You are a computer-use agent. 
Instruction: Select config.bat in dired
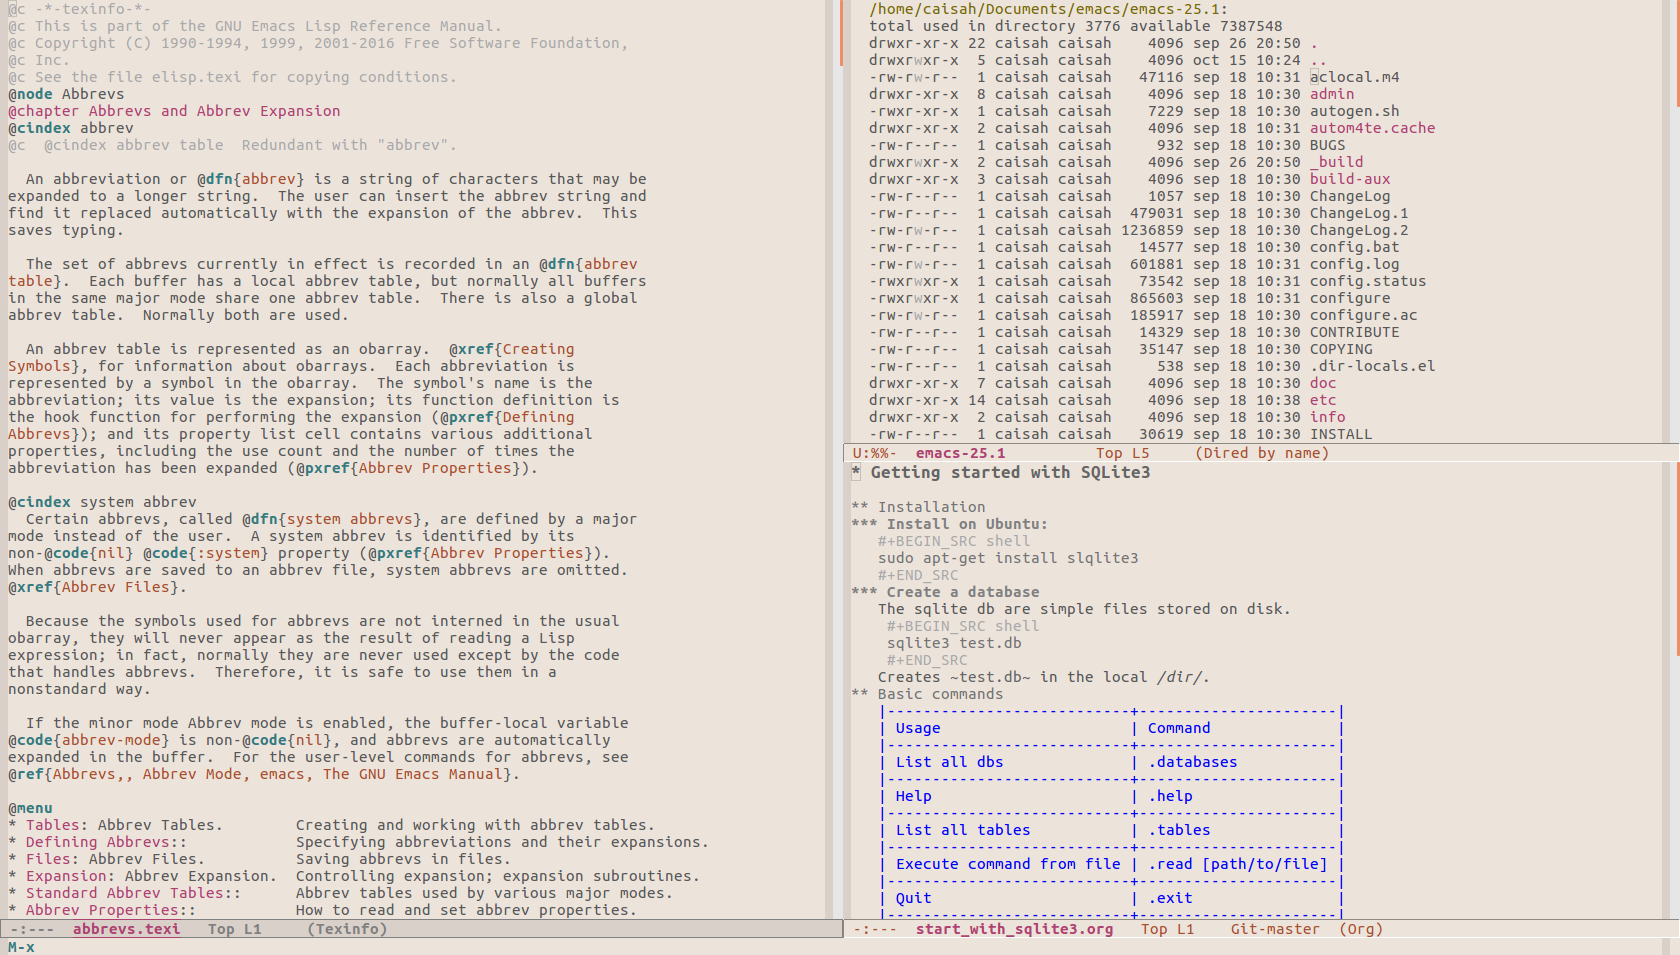coord(1355,247)
